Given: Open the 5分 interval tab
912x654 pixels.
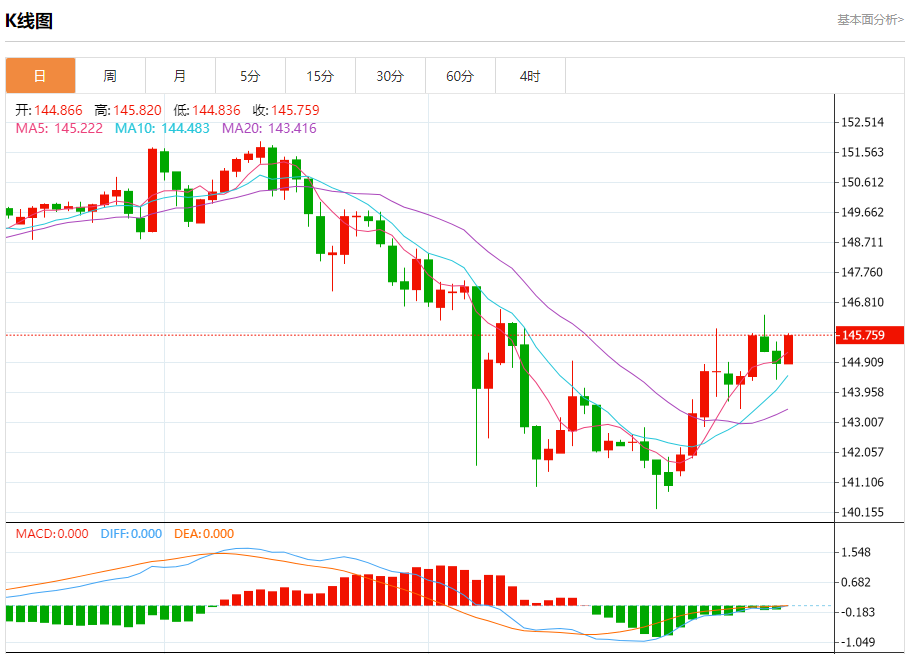Looking at the screenshot, I should click(250, 76).
